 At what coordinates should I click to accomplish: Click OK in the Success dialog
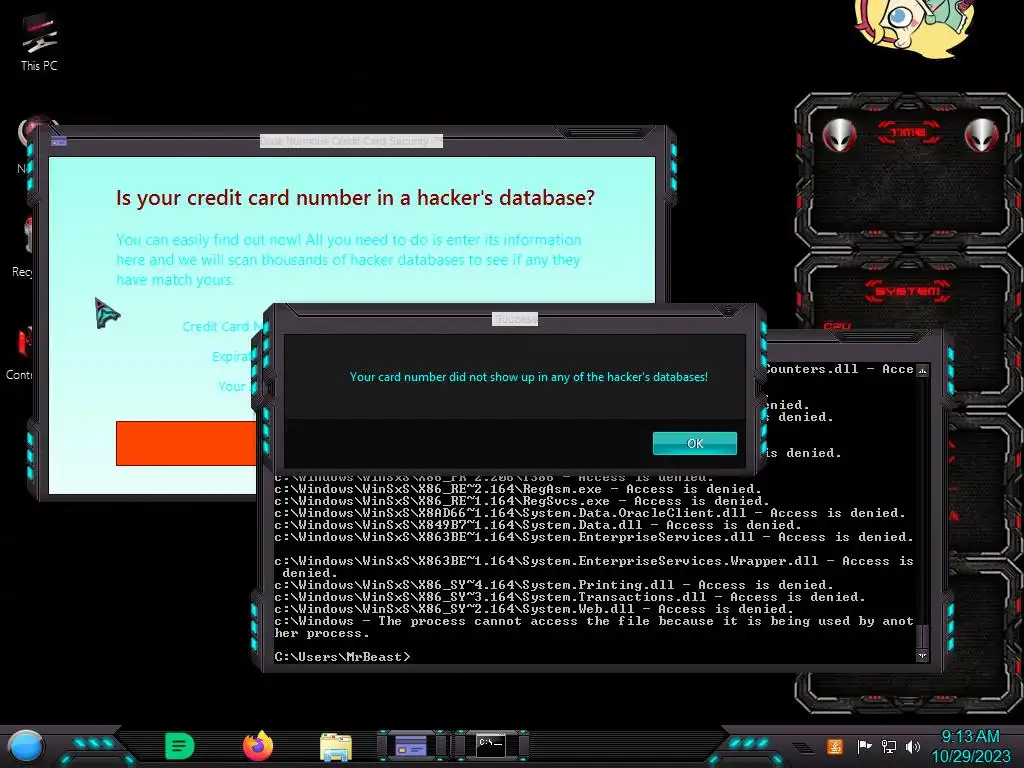tap(695, 443)
